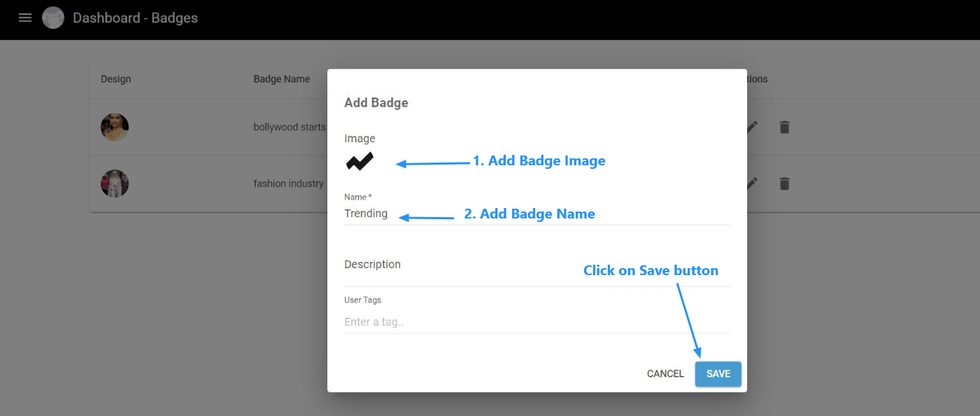The image size is (980, 416).
Task: Save the new badge
Action: click(718, 374)
